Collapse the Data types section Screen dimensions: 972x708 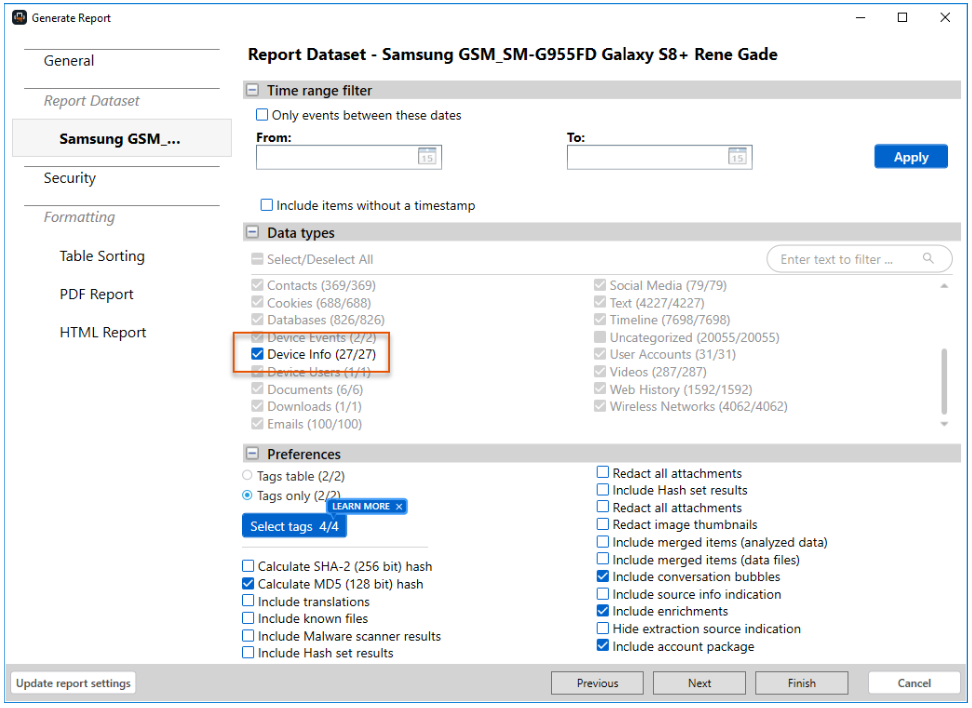click(252, 232)
